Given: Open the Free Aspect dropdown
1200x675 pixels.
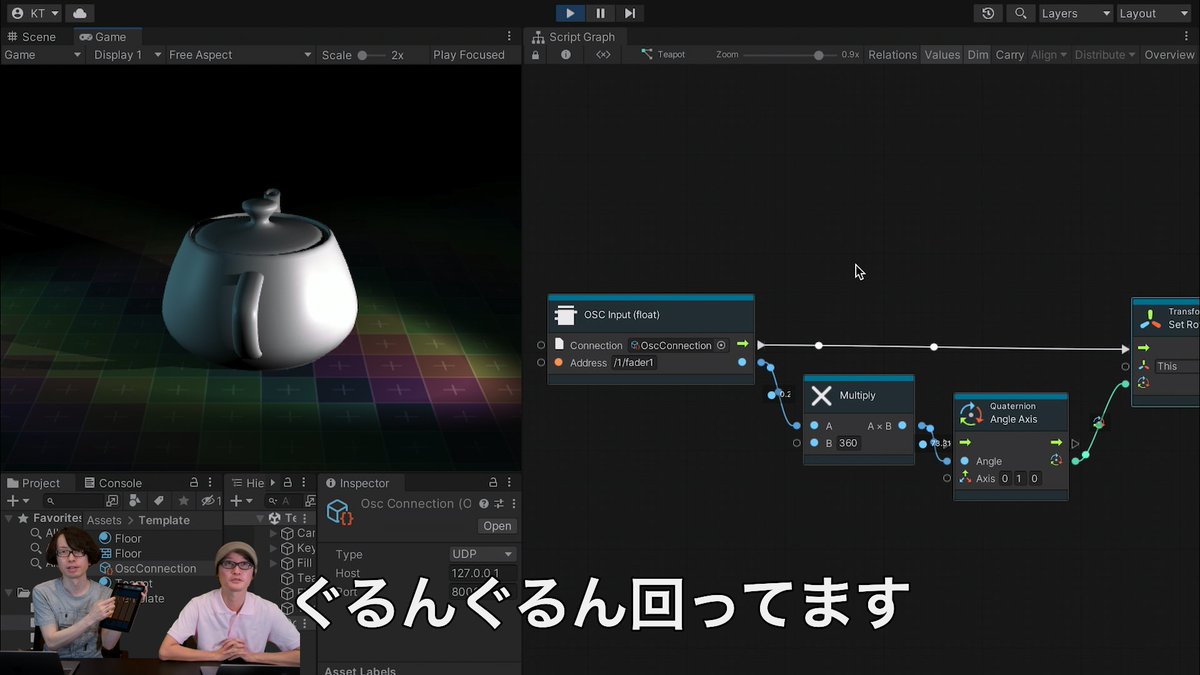Looking at the screenshot, I should tap(240, 55).
